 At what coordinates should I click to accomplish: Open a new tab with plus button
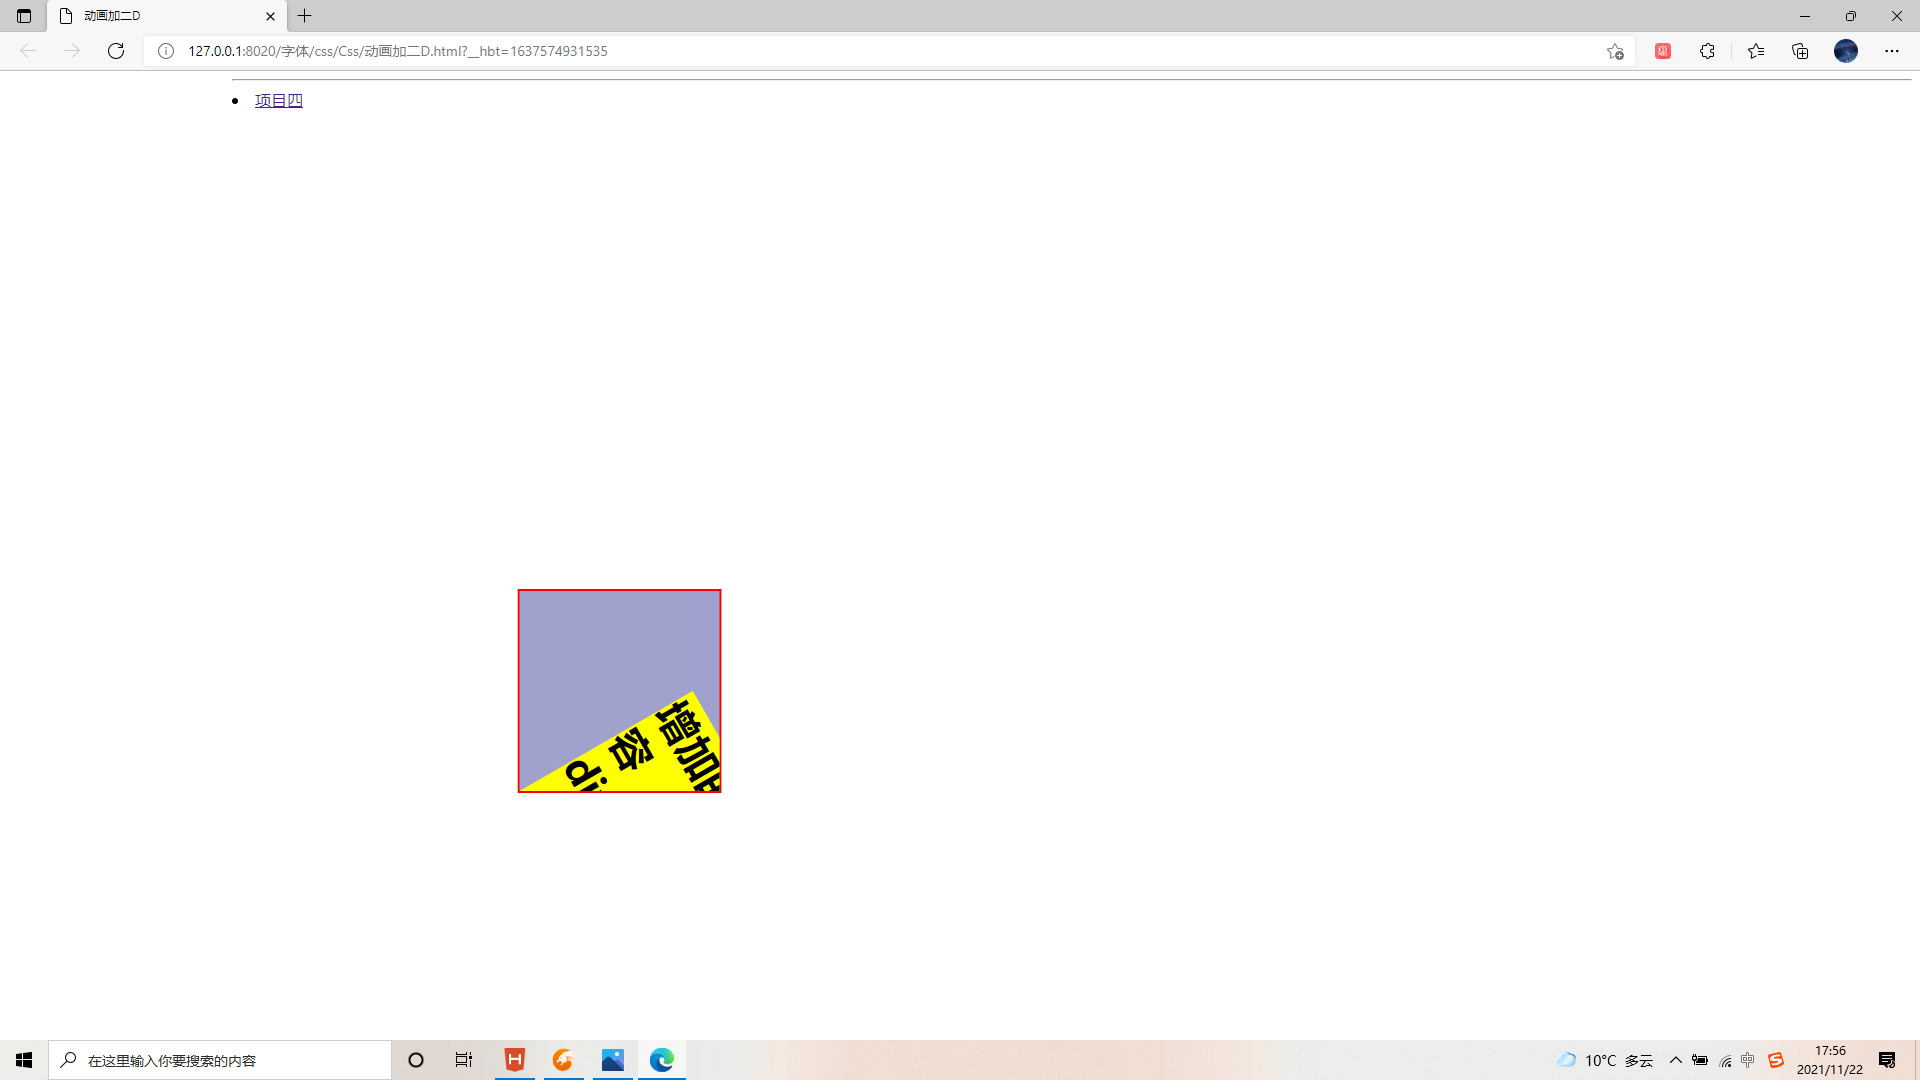pyautogui.click(x=305, y=16)
